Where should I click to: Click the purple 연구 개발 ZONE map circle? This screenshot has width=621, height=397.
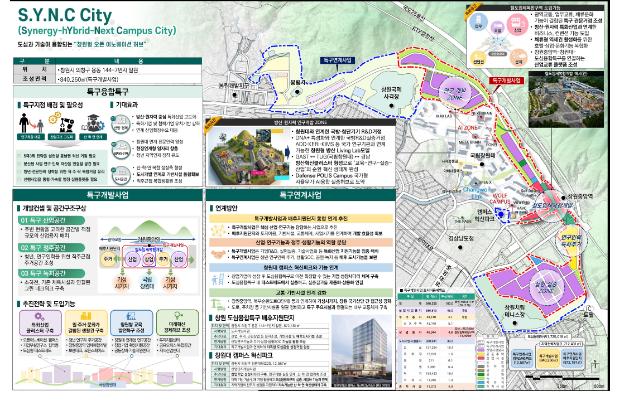[455, 94]
